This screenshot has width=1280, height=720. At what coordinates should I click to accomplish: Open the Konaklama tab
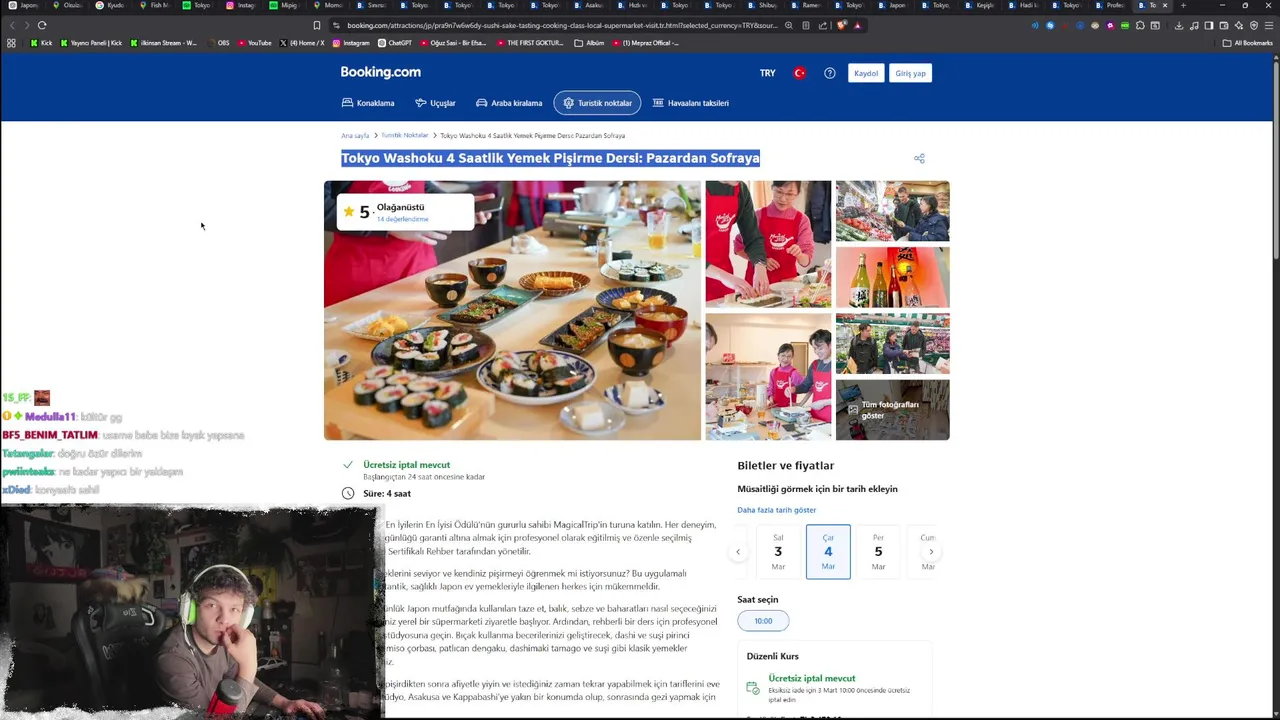(368, 103)
